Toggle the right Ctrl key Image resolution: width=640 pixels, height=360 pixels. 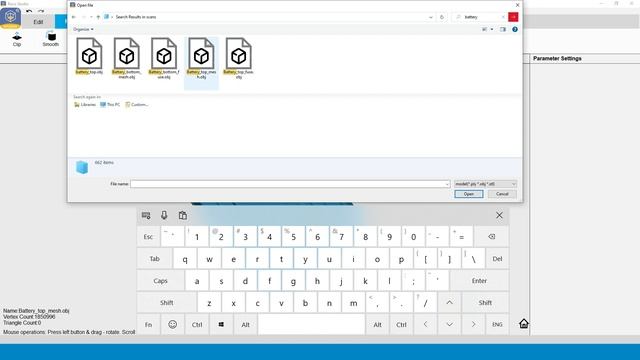[x=402, y=324]
